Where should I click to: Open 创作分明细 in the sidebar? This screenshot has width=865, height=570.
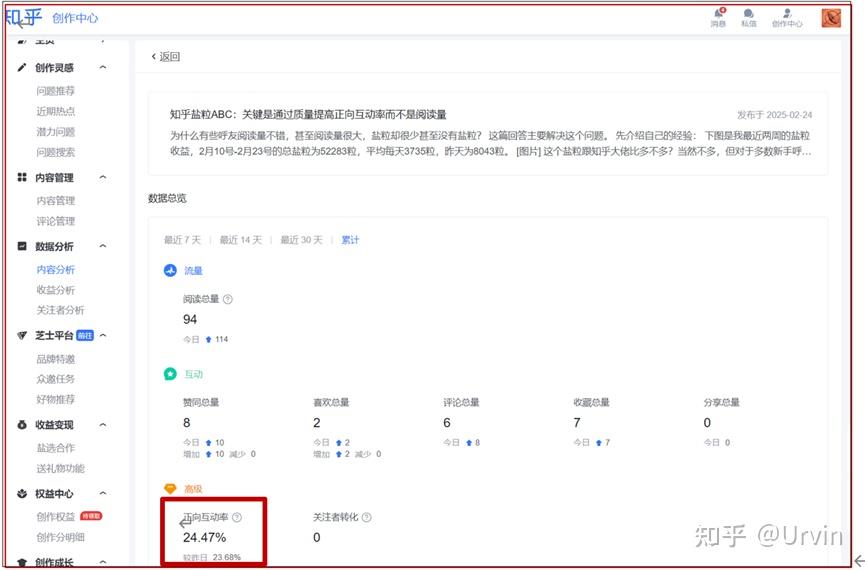[61, 537]
